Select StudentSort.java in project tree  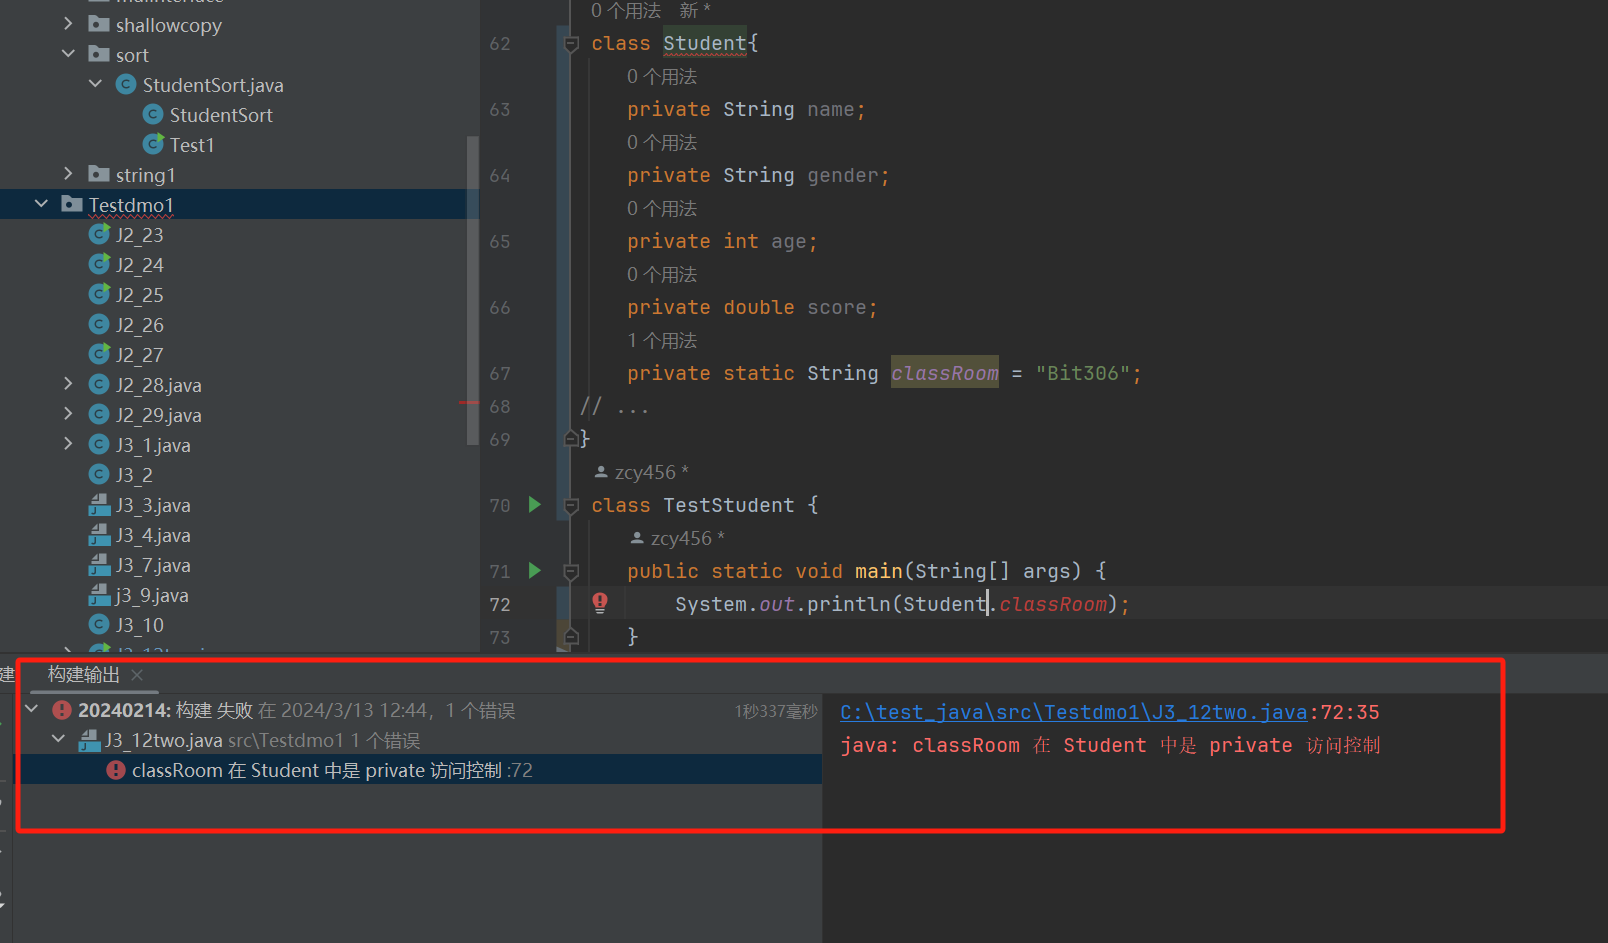213,85
